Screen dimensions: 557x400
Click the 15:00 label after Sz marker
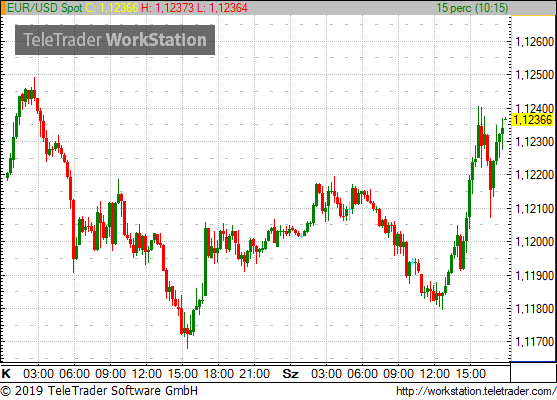470,374
